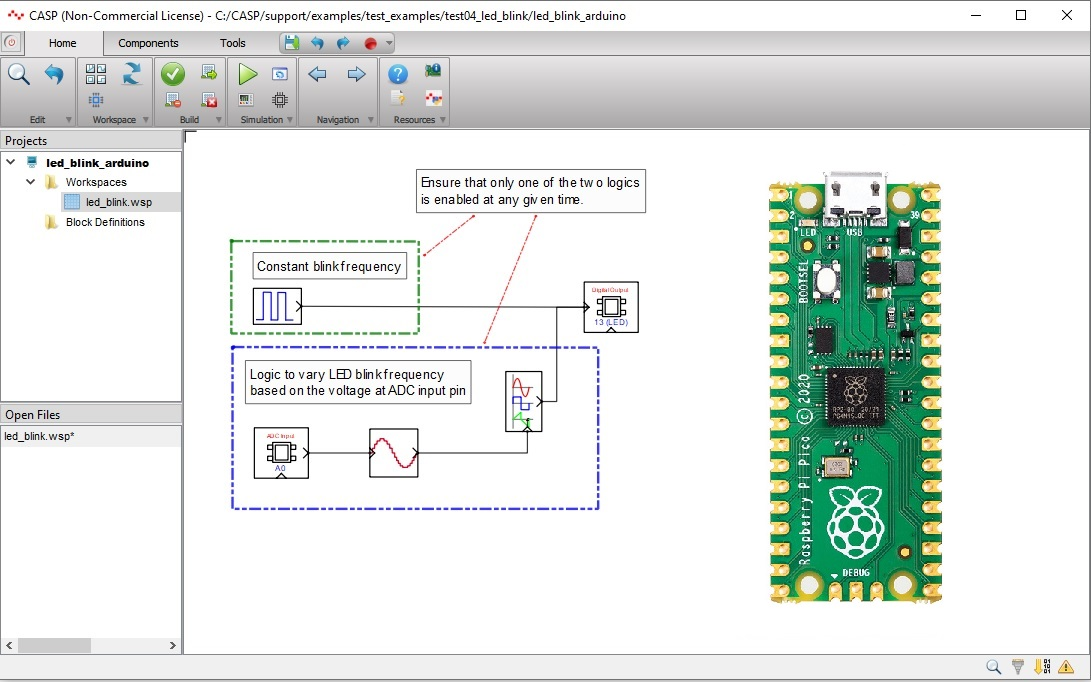Click the ADC Input A0 block
This screenshot has height=682, width=1091.
pyautogui.click(x=281, y=453)
